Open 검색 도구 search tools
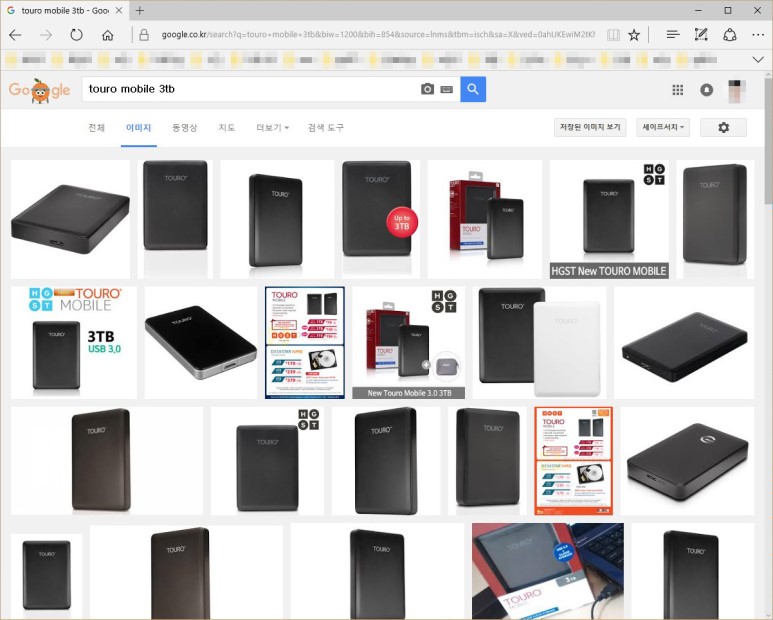This screenshot has height=620, width=773. (325, 128)
